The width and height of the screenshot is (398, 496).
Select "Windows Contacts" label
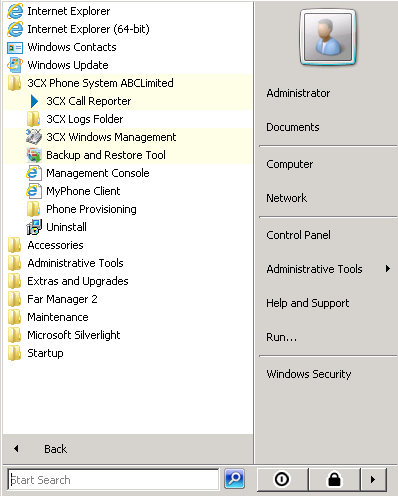click(x=72, y=47)
